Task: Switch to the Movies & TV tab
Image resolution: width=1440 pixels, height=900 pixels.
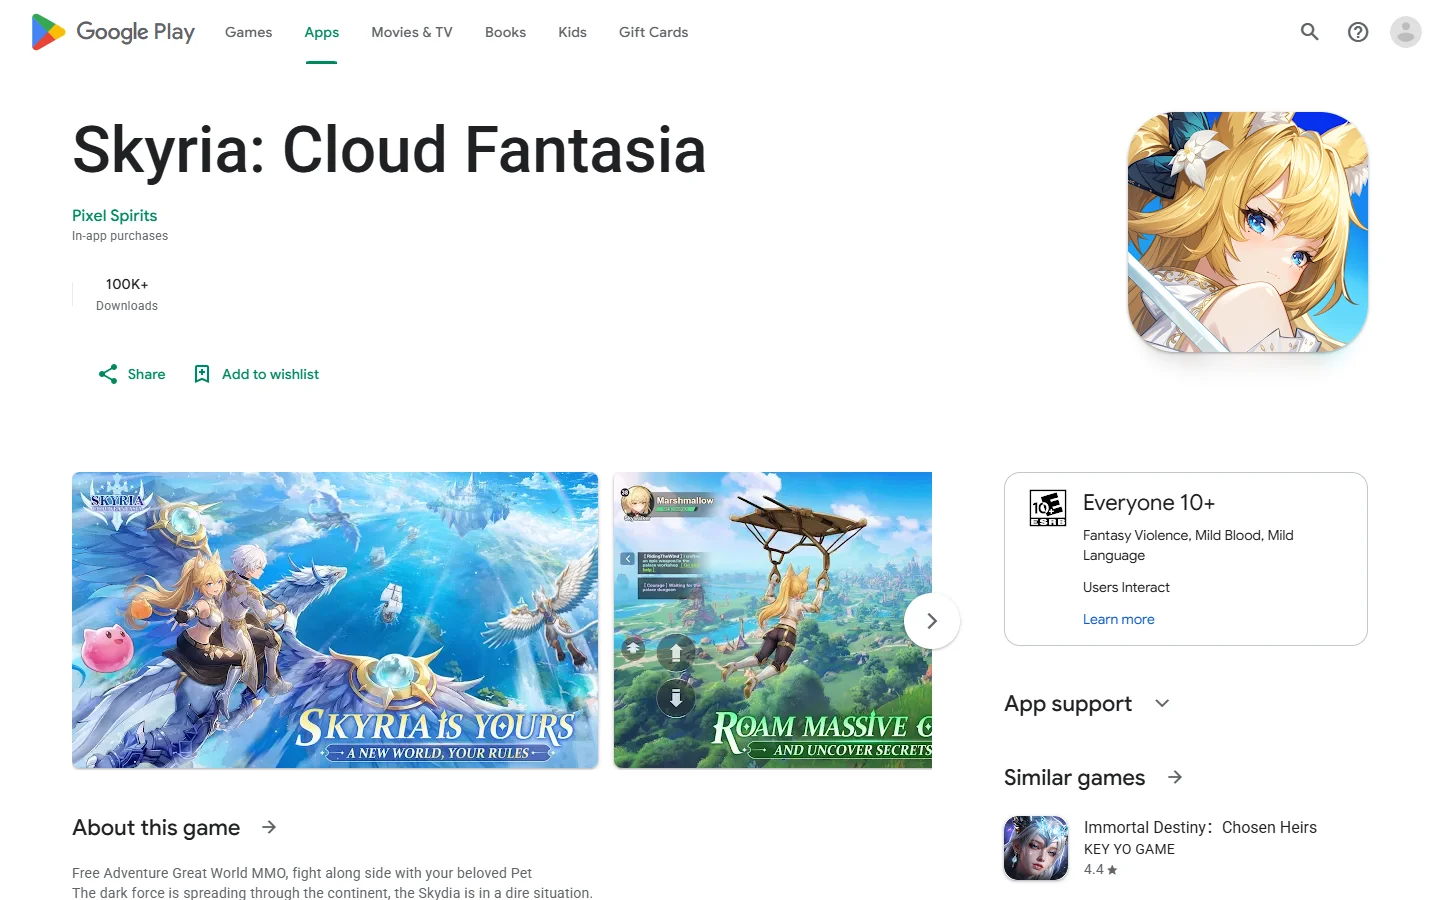Action: [412, 32]
